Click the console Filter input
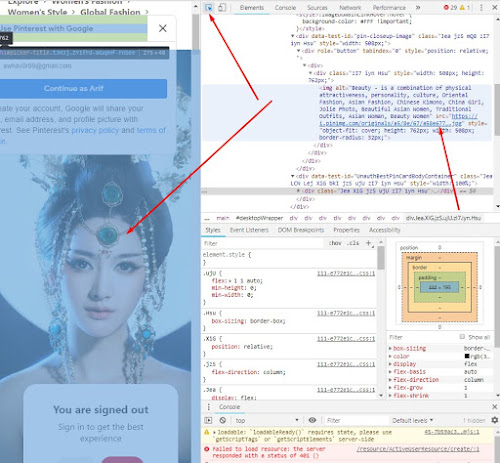This screenshot has width=500, height=463. point(357,421)
